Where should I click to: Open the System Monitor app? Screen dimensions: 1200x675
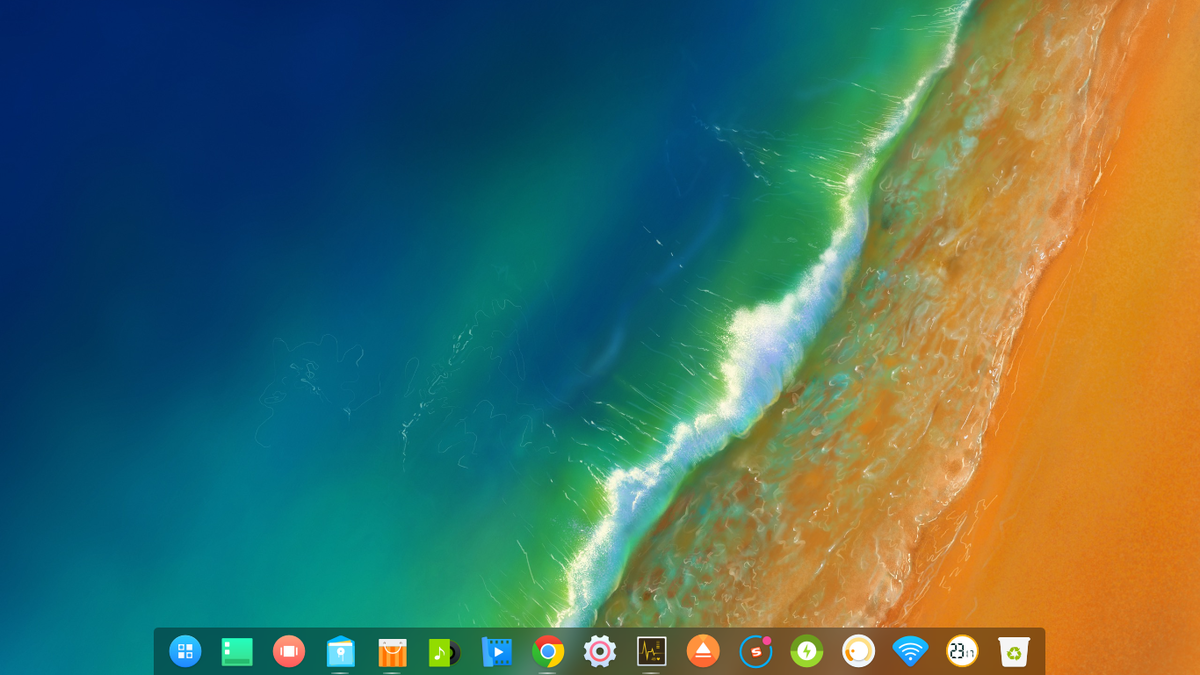[652, 651]
